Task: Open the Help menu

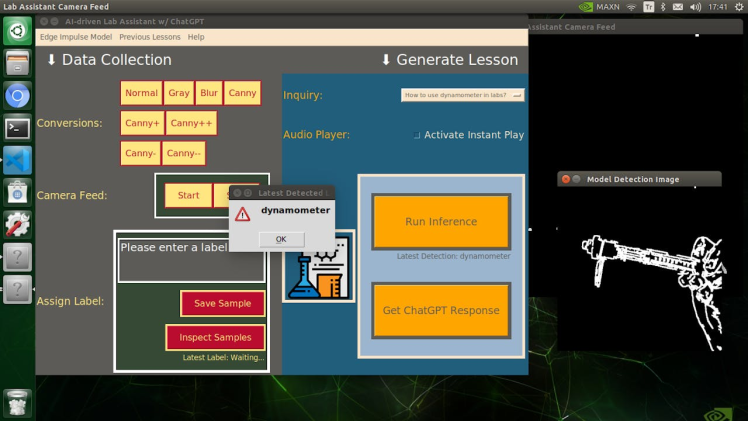Action: click(x=196, y=37)
